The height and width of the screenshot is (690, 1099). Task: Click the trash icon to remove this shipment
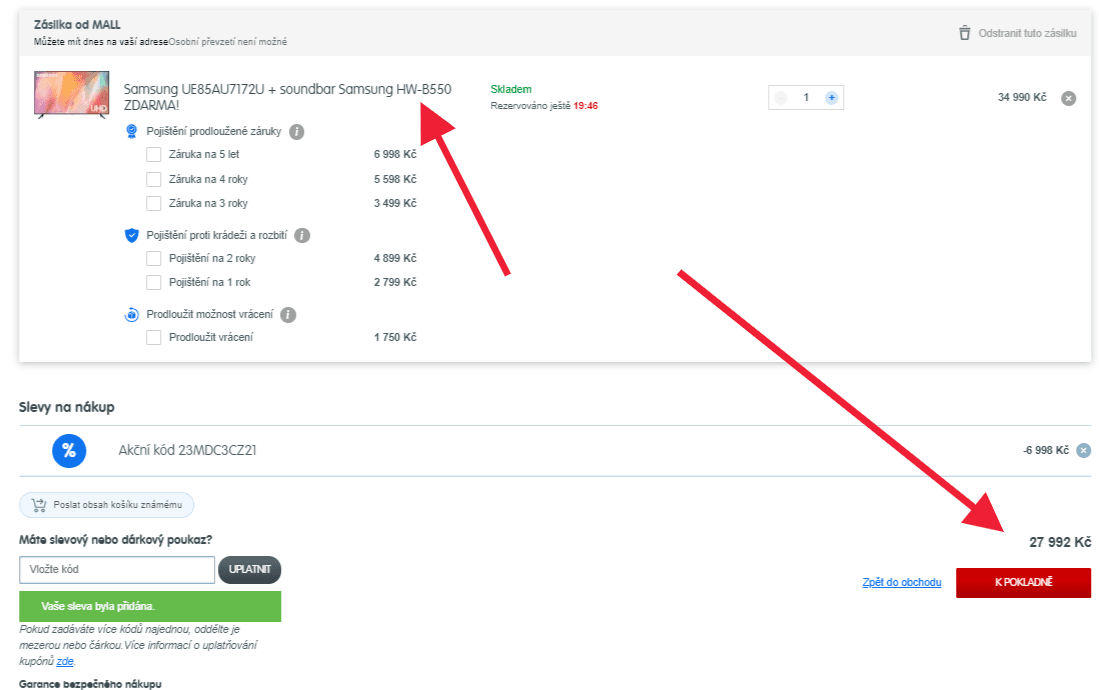[964, 33]
